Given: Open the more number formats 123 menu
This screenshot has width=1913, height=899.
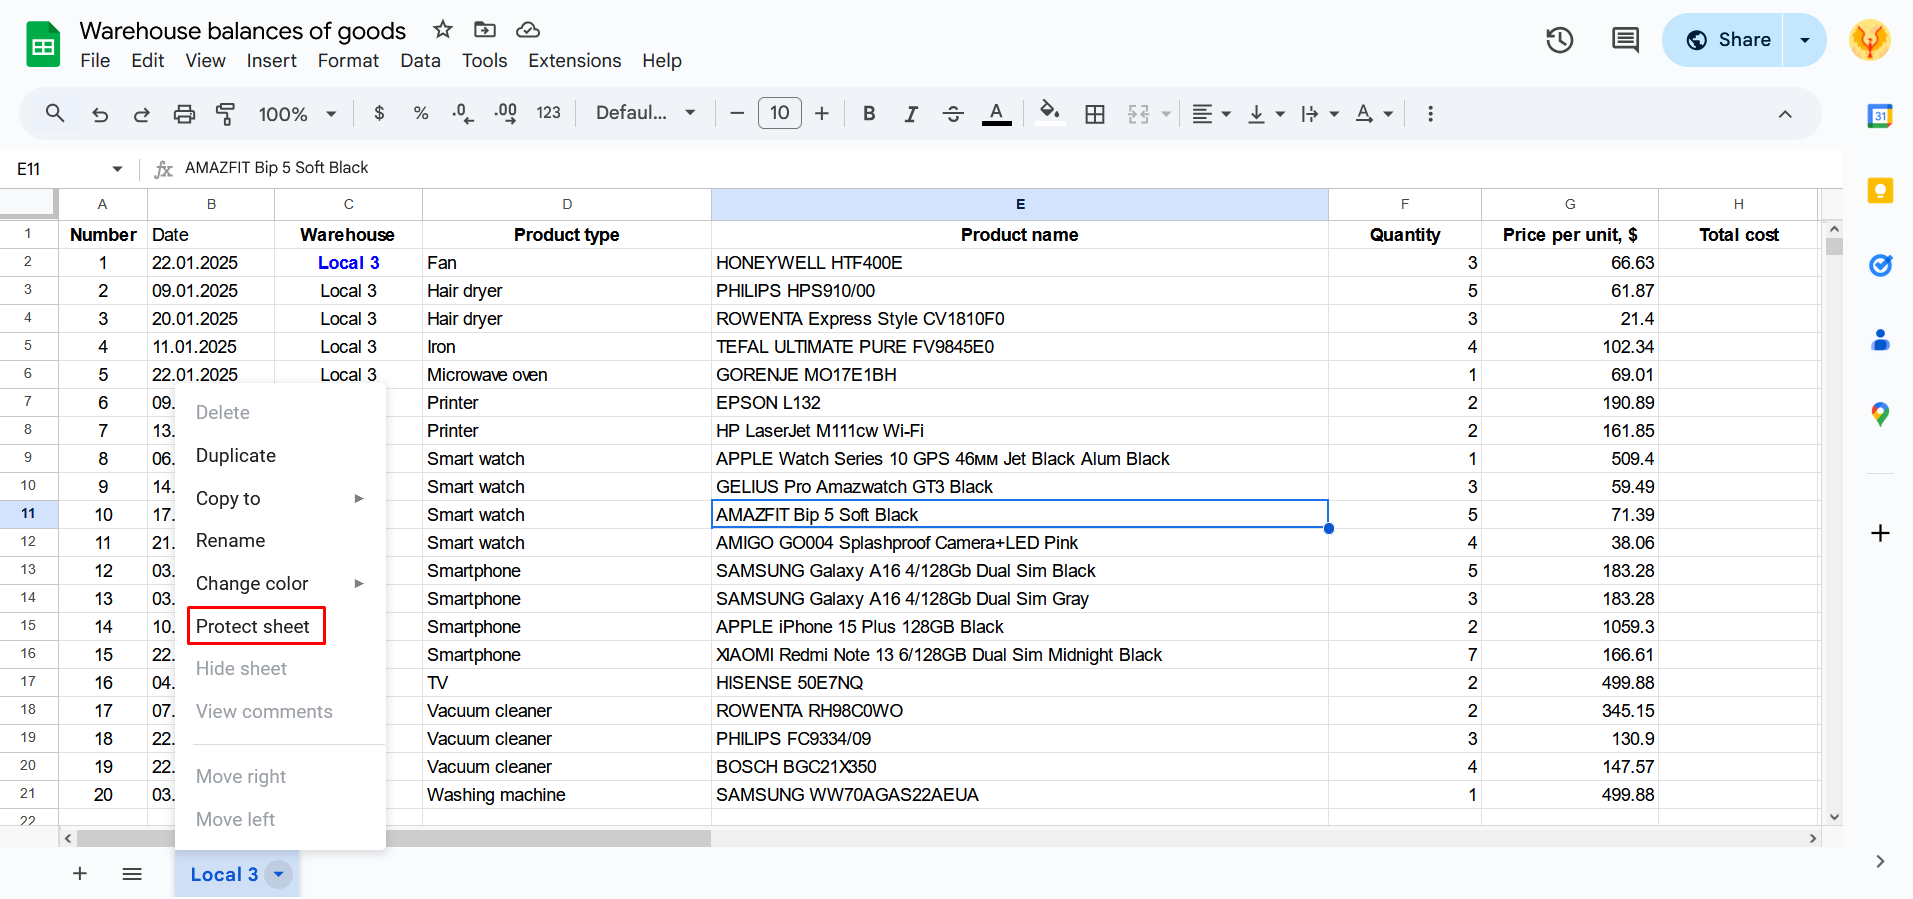Looking at the screenshot, I should [x=548, y=114].
